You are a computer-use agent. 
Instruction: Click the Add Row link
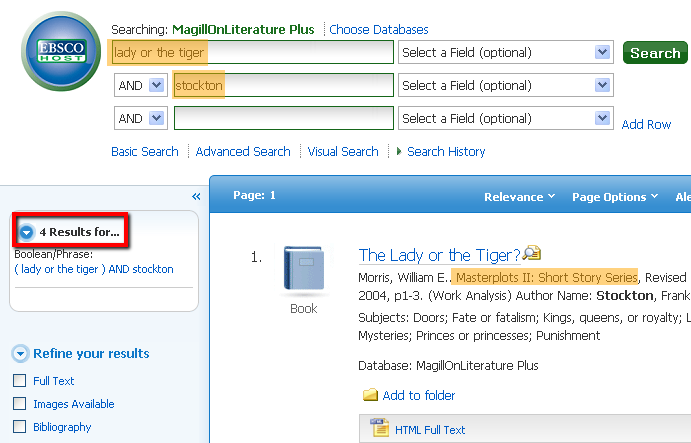(646, 124)
